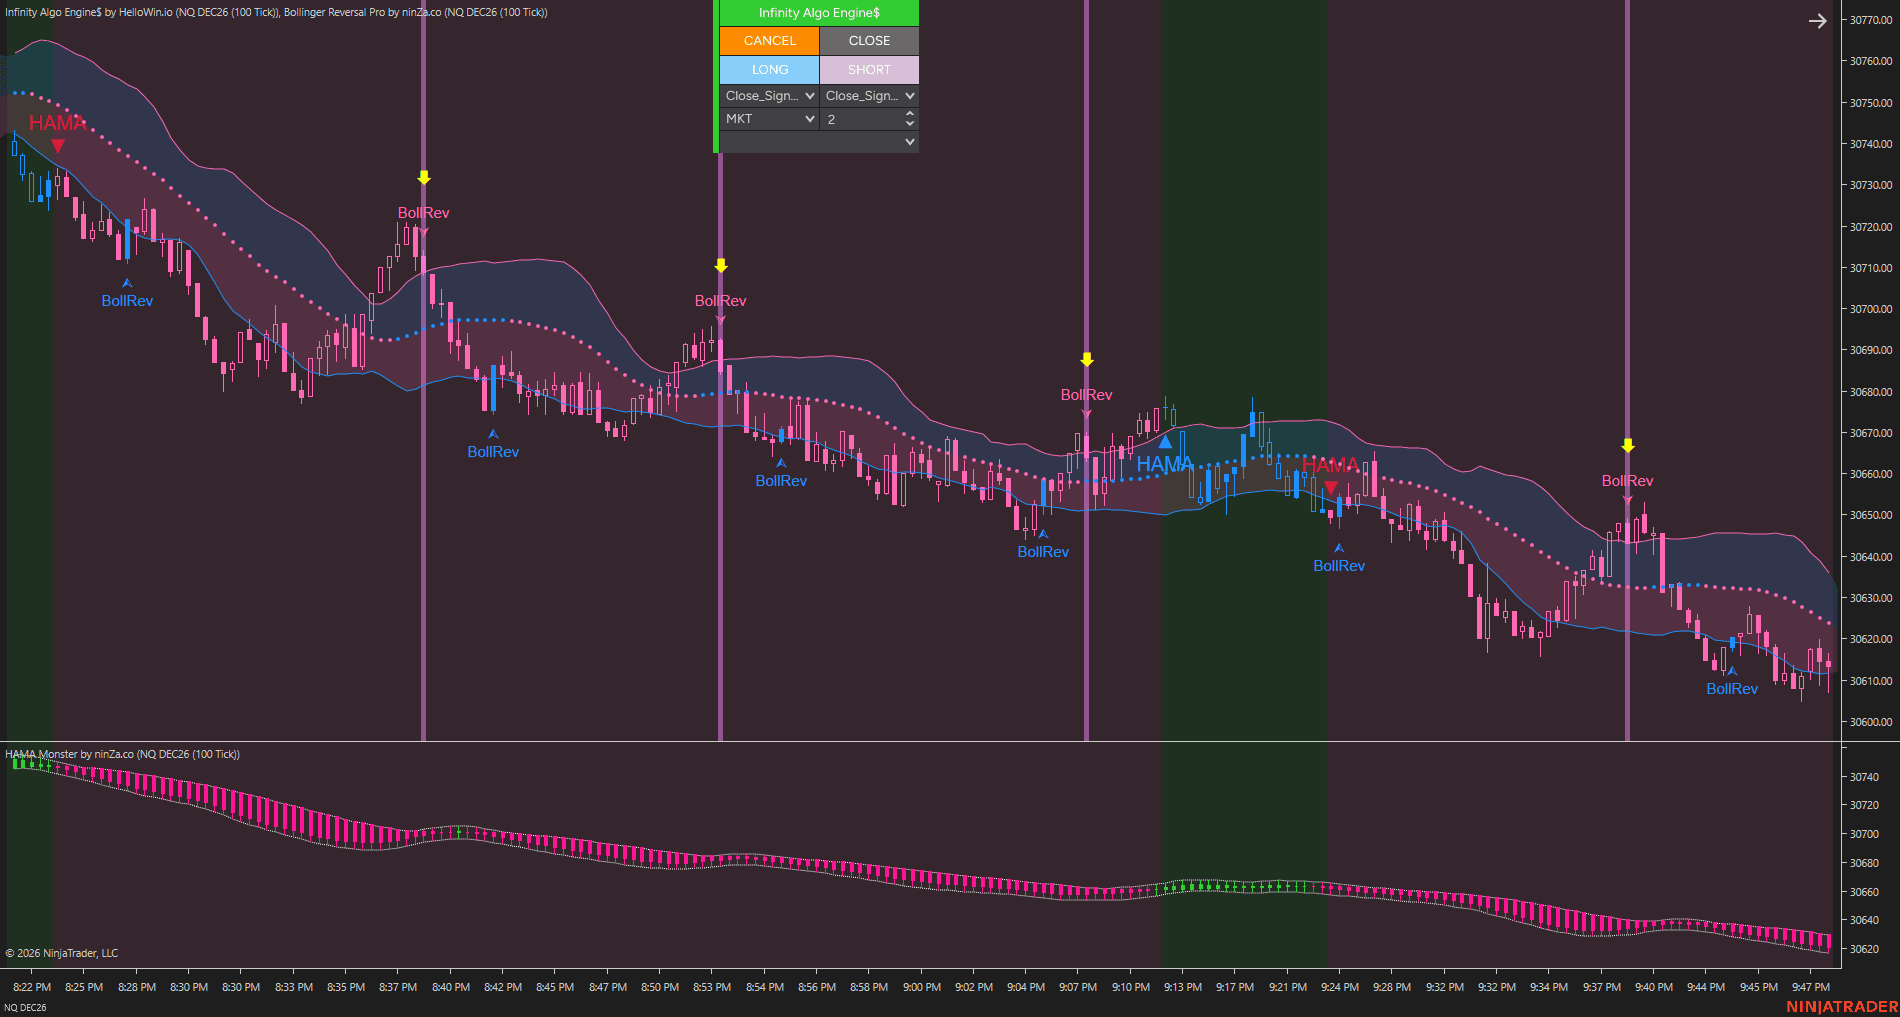Viewport: 1900px width, 1017px height.
Task: Click the pink SHORT button
Action: click(x=869, y=70)
